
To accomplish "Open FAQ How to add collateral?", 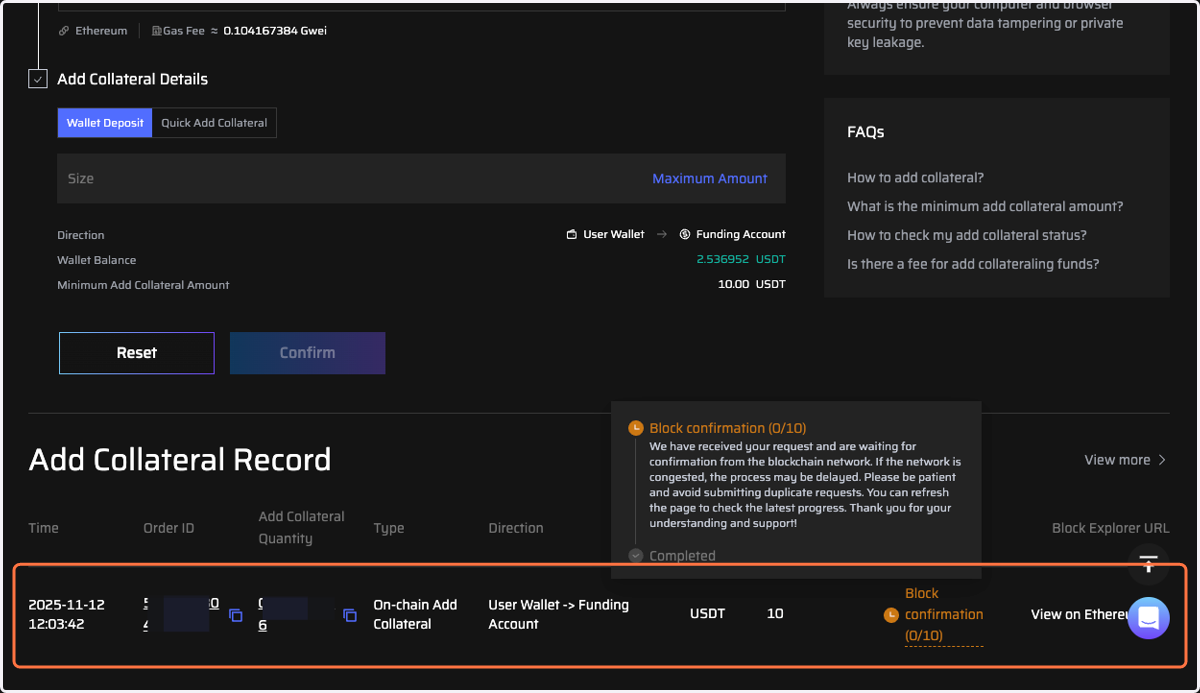I will (915, 178).
